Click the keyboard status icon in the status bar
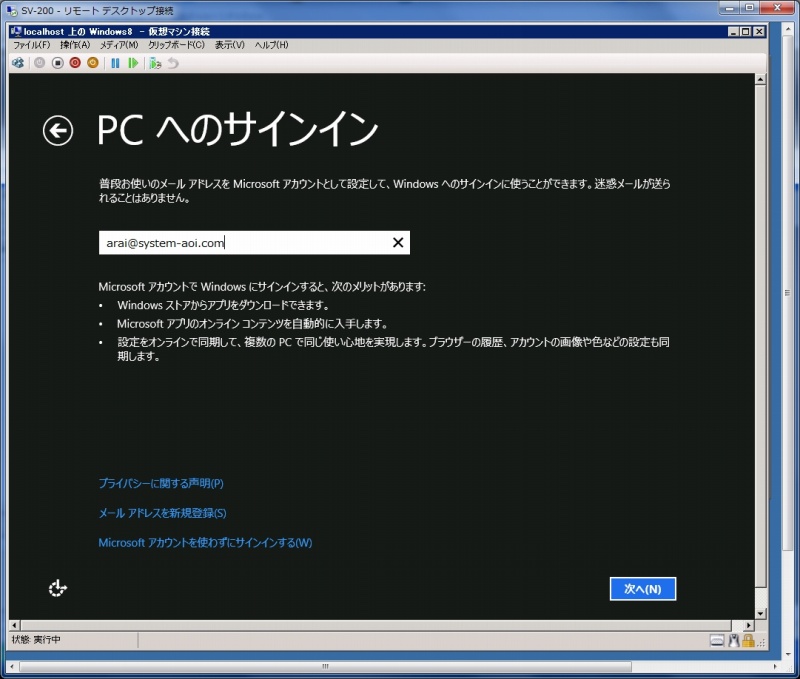The height and width of the screenshot is (679, 800). [717, 641]
